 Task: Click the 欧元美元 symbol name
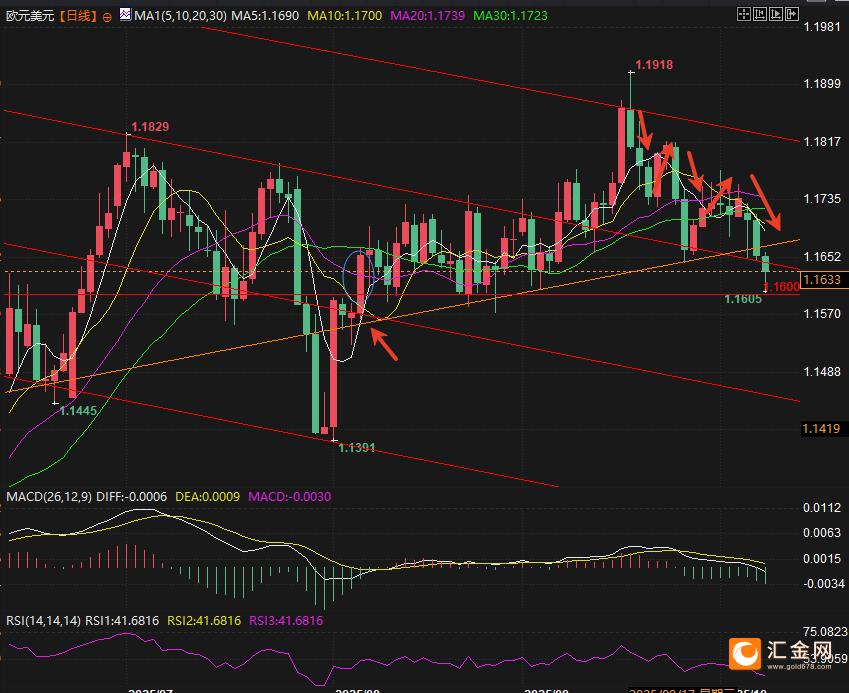coord(30,16)
